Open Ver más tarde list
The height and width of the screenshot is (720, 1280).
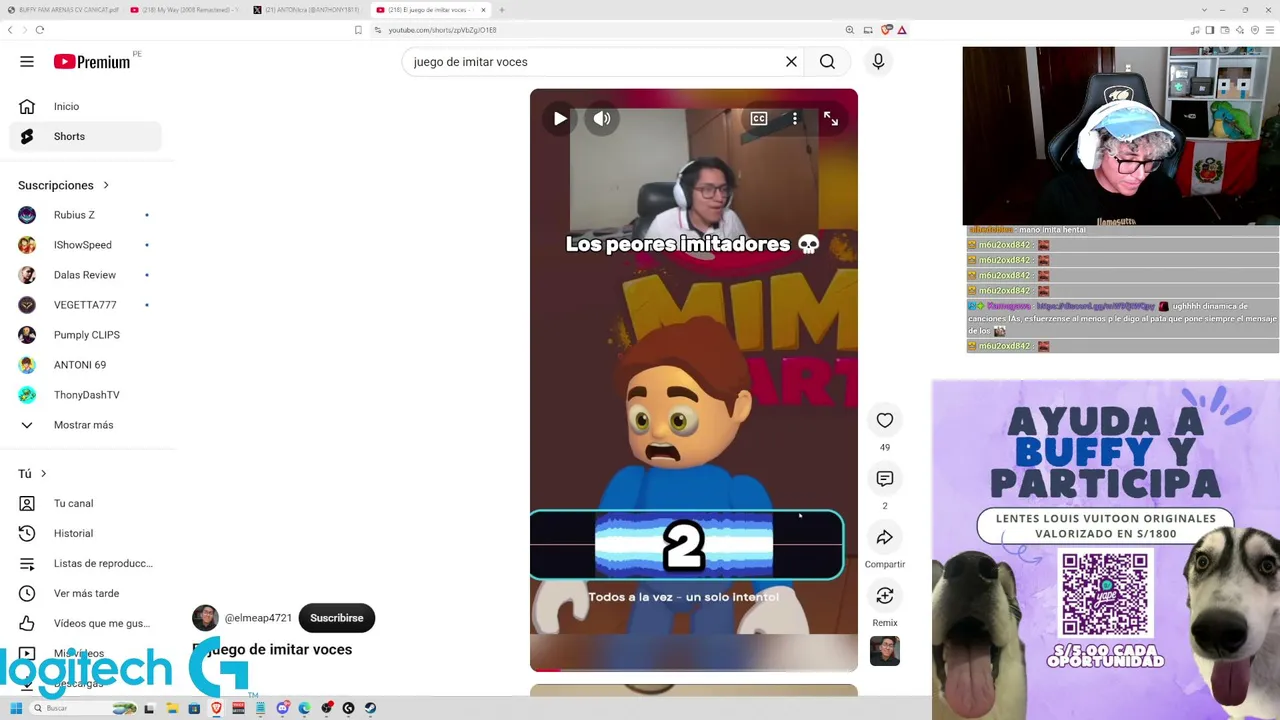(x=86, y=593)
